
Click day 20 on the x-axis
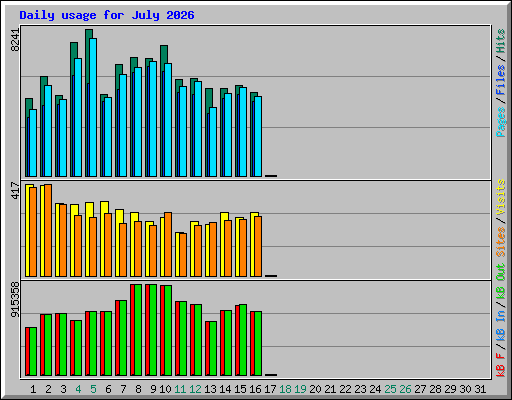(x=315, y=389)
